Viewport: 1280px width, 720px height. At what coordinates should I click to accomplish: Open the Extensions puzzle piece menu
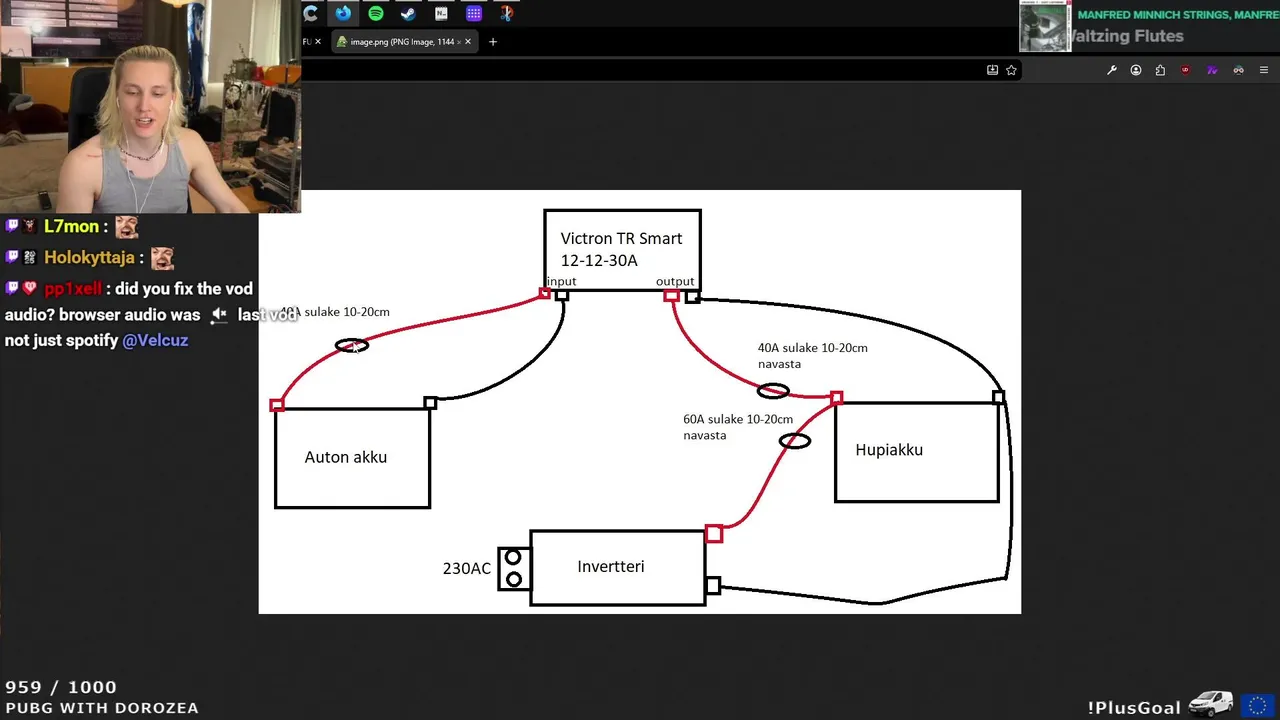click(x=1160, y=70)
